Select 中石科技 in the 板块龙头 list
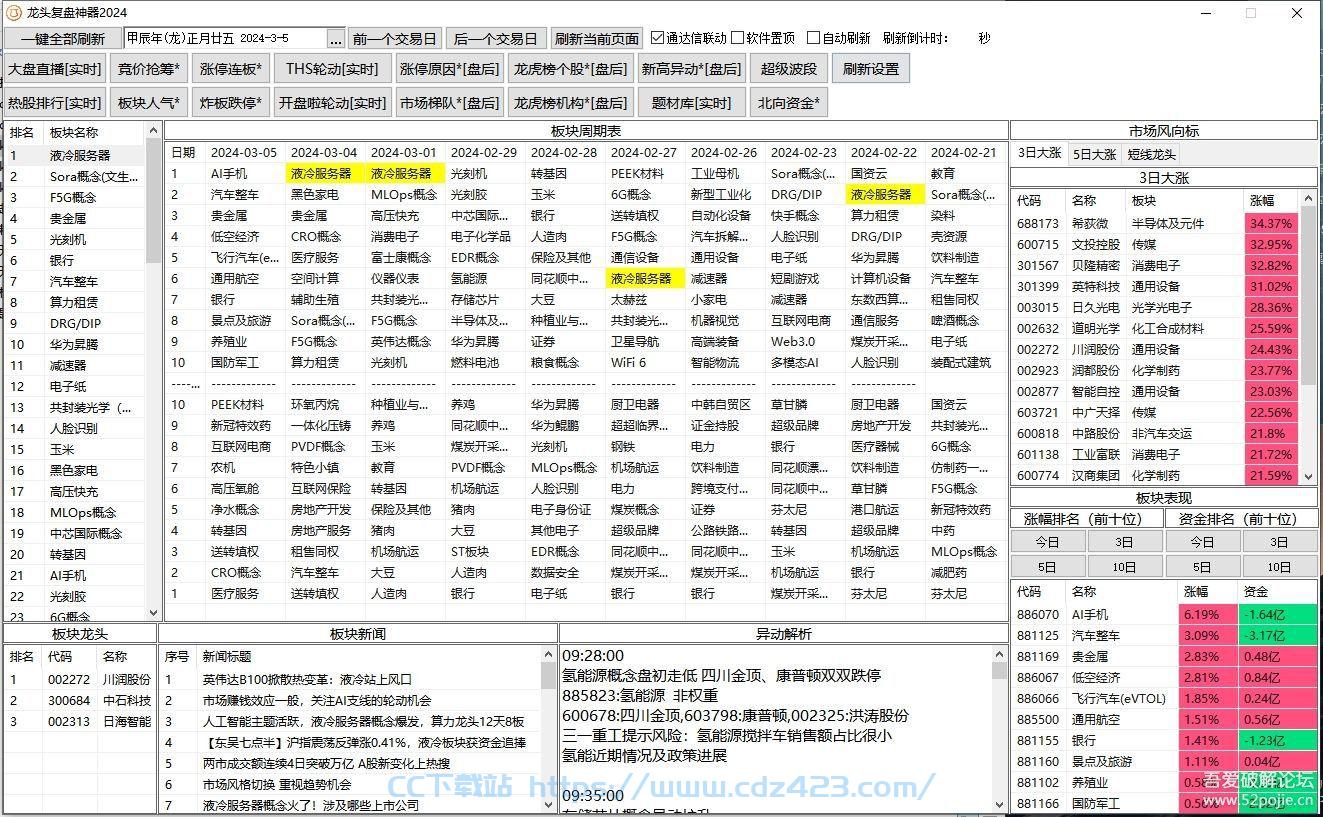1323x817 pixels. point(80,700)
